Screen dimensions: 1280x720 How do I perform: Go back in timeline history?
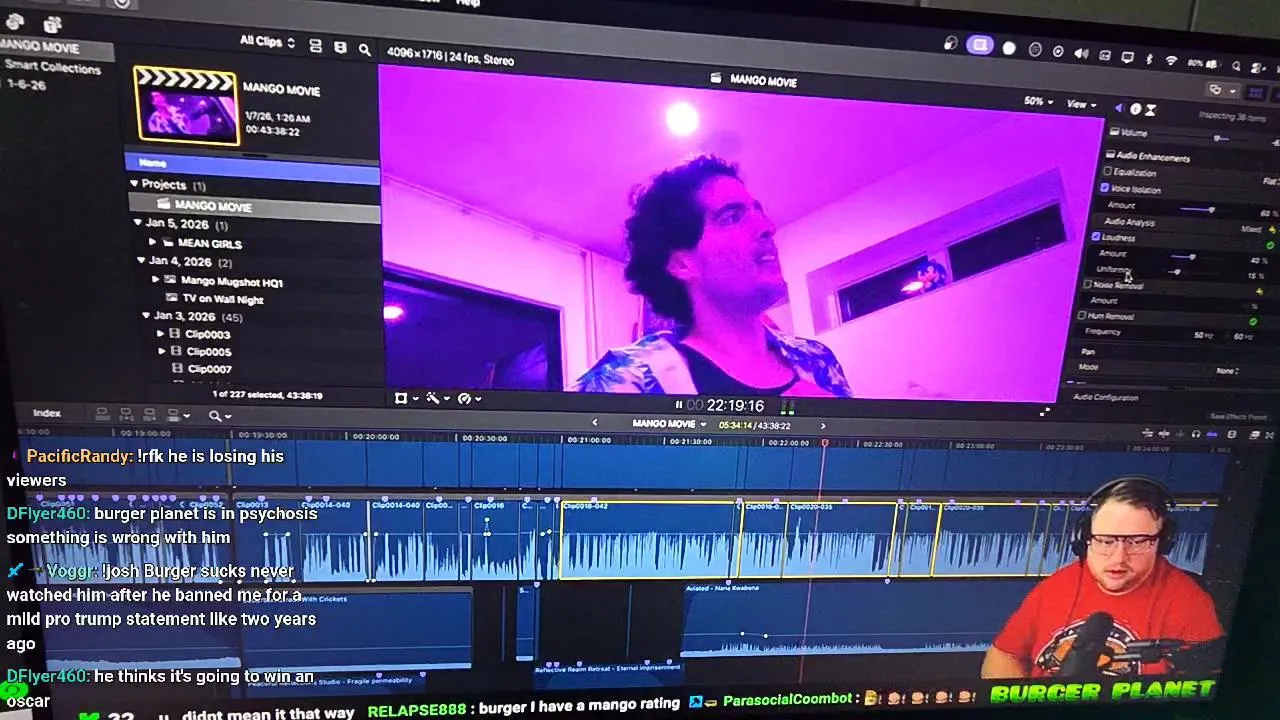[595, 423]
